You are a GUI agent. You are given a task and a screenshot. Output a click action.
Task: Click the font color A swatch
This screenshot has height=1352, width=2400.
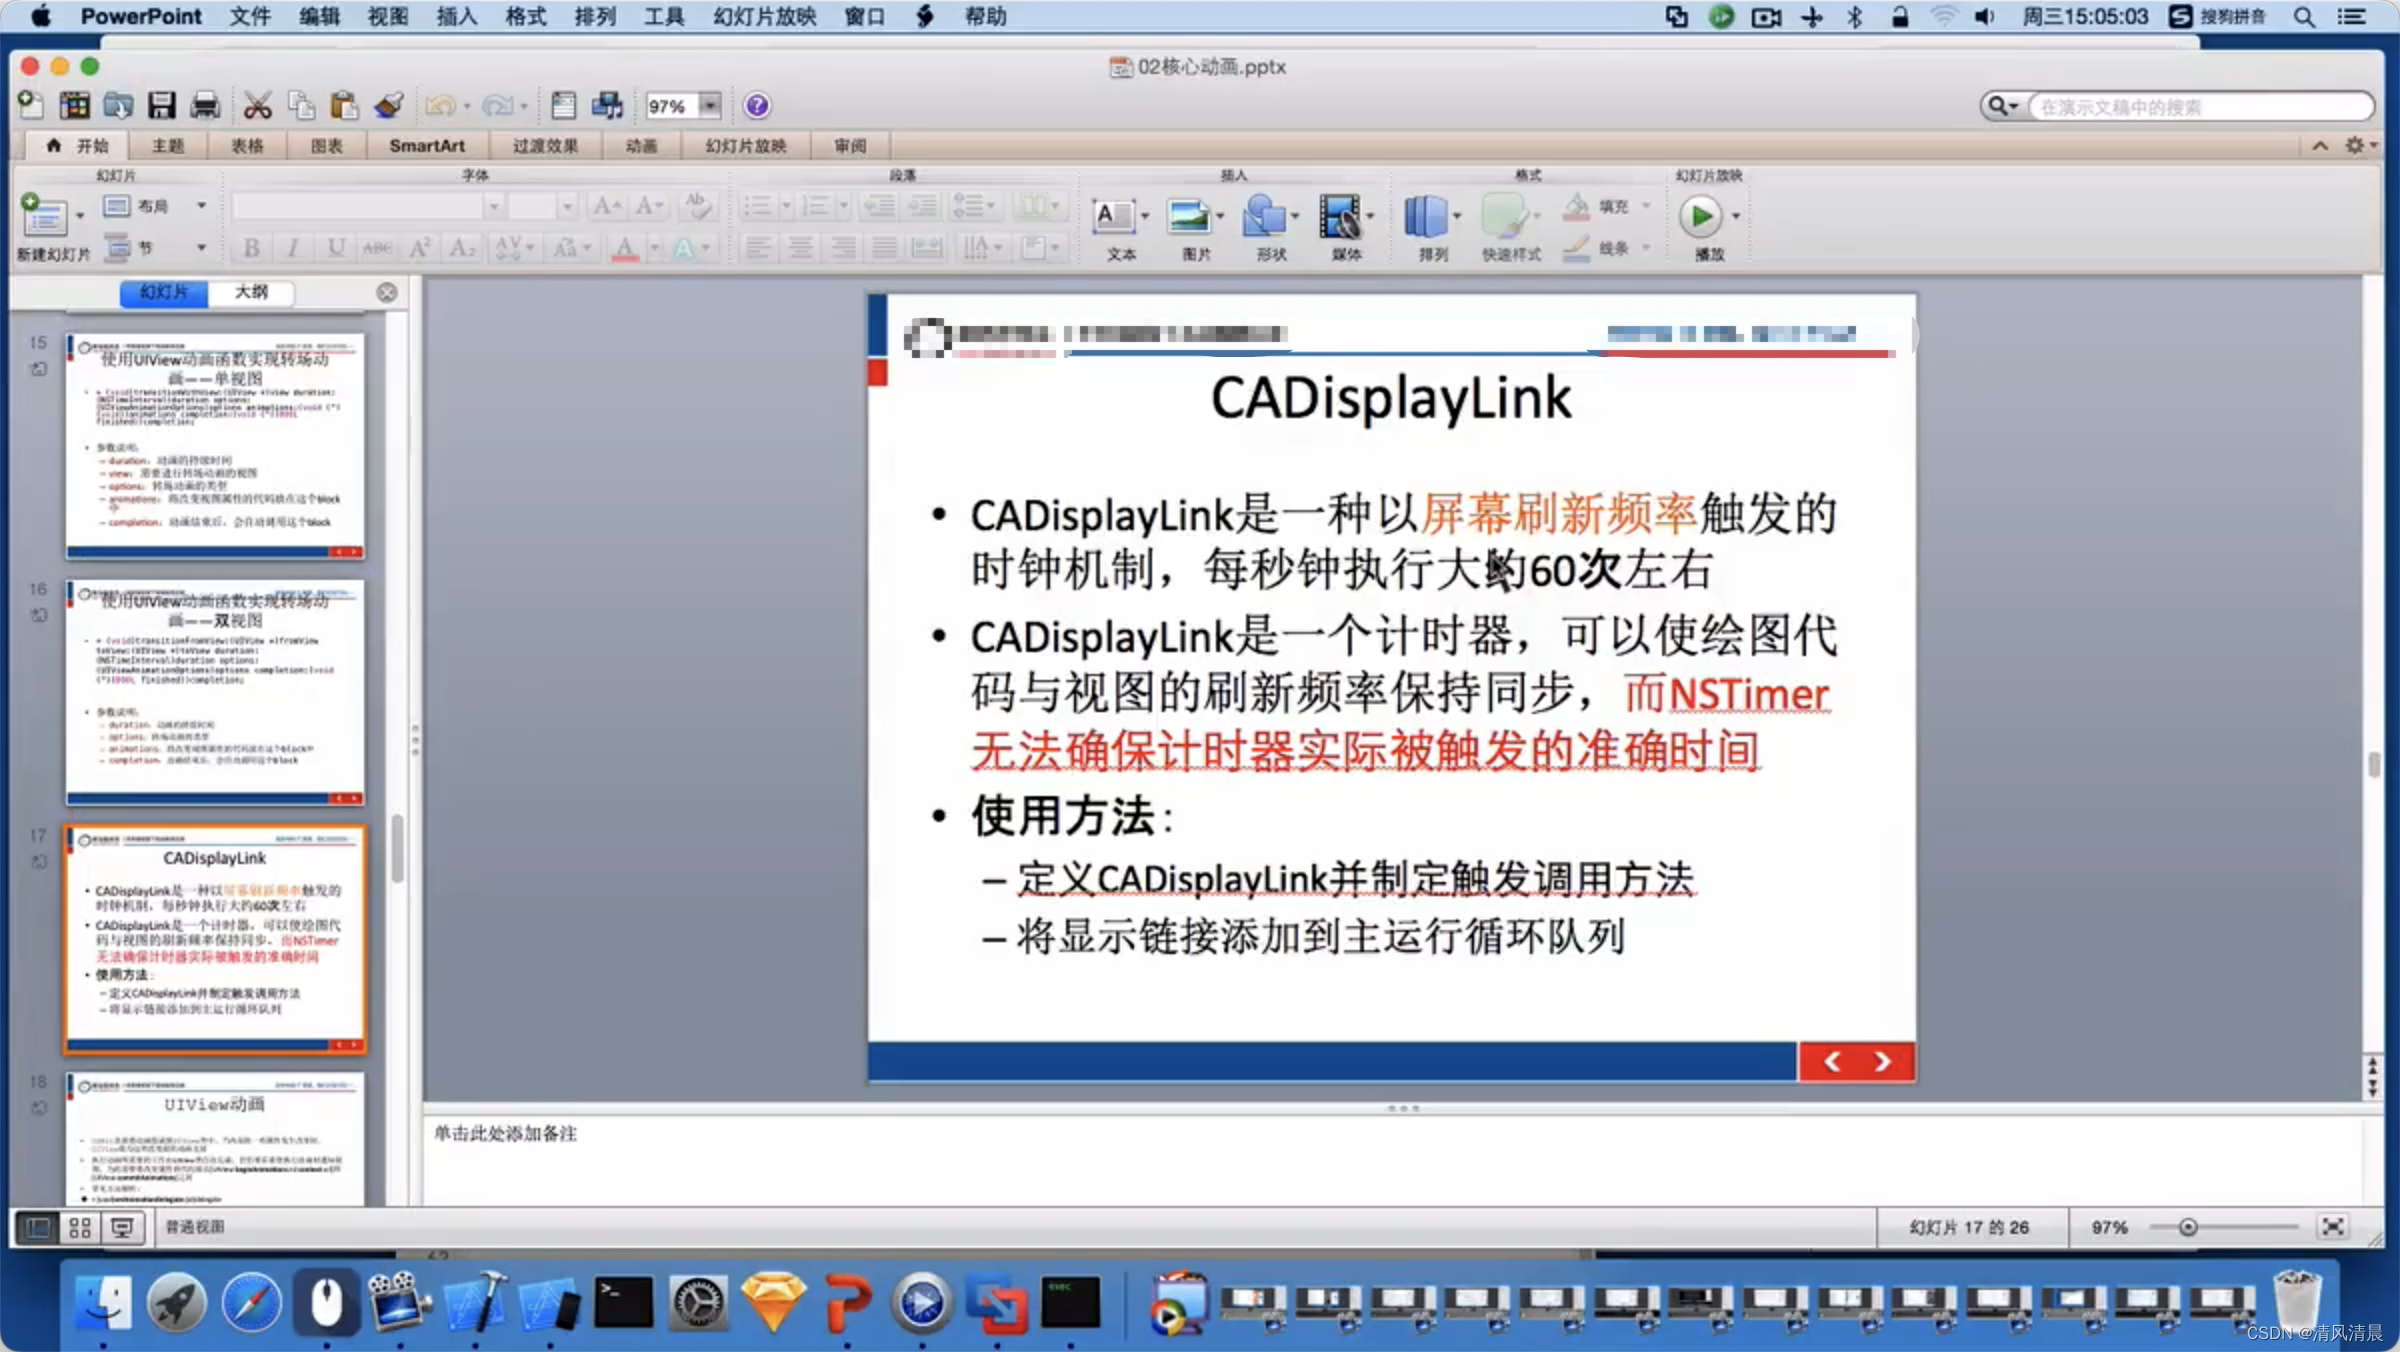click(x=625, y=248)
